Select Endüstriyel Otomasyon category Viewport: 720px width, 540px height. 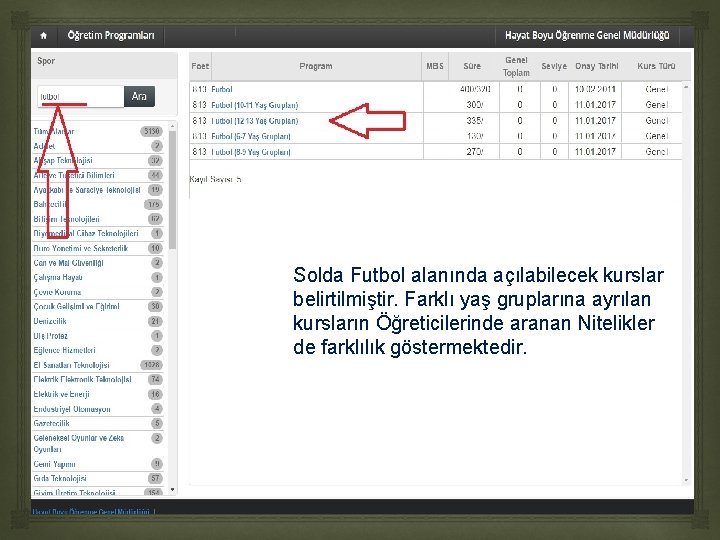72,409
